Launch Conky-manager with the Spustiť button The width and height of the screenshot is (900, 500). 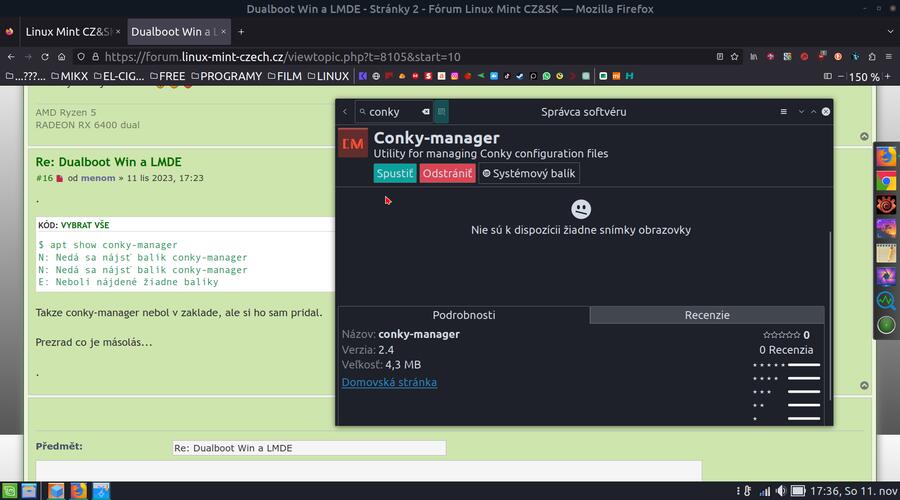394,173
